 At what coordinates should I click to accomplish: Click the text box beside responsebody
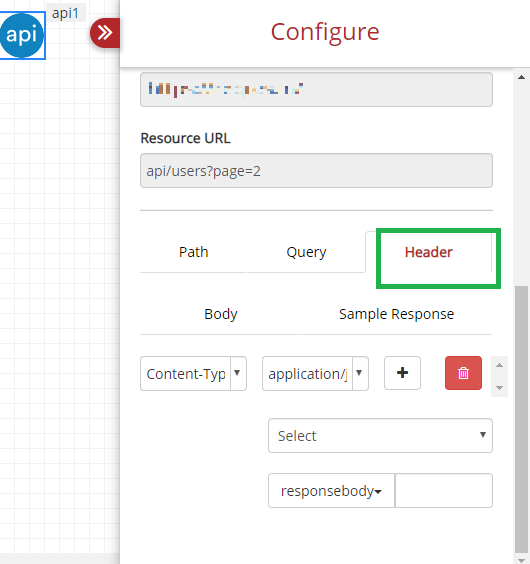[444, 491]
